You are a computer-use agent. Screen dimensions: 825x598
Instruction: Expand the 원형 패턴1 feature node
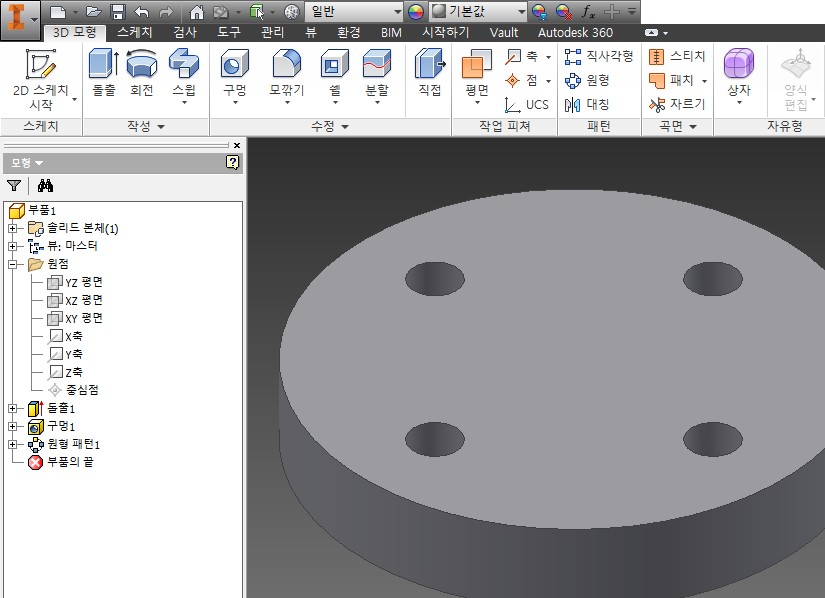(13, 444)
